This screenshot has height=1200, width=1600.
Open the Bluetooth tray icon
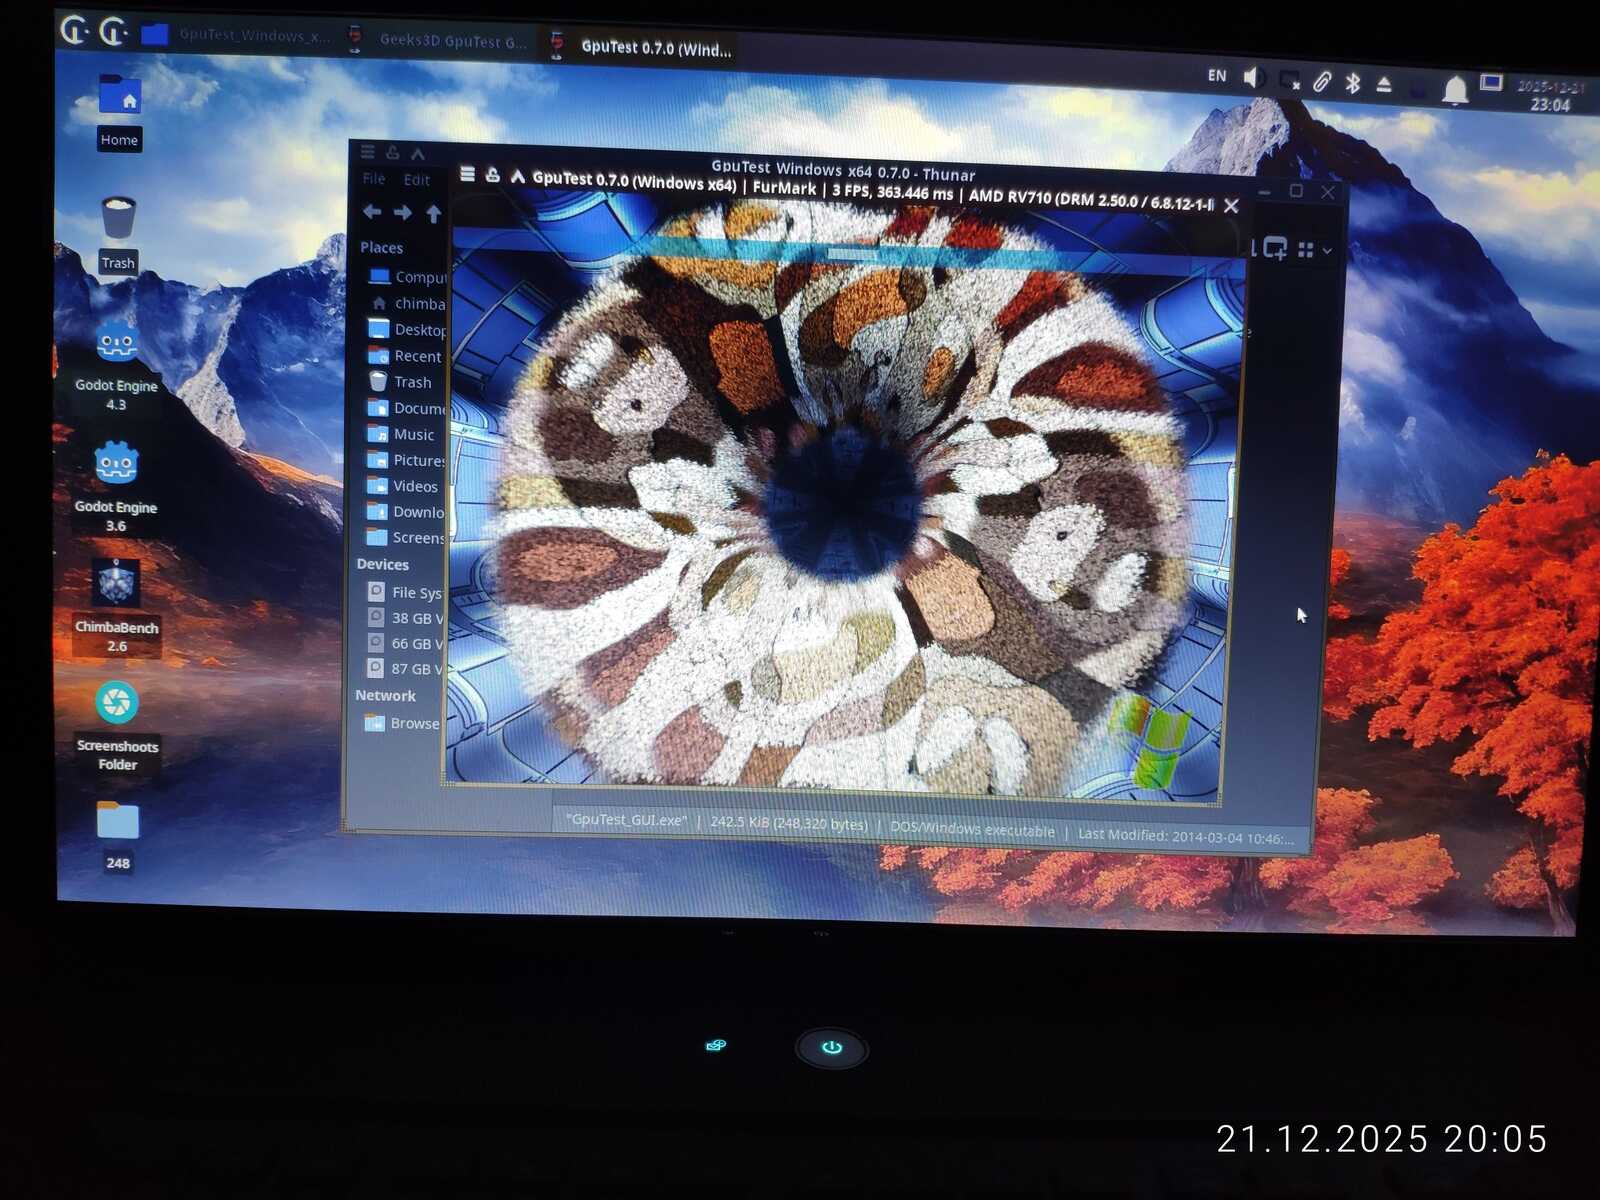(x=1353, y=83)
